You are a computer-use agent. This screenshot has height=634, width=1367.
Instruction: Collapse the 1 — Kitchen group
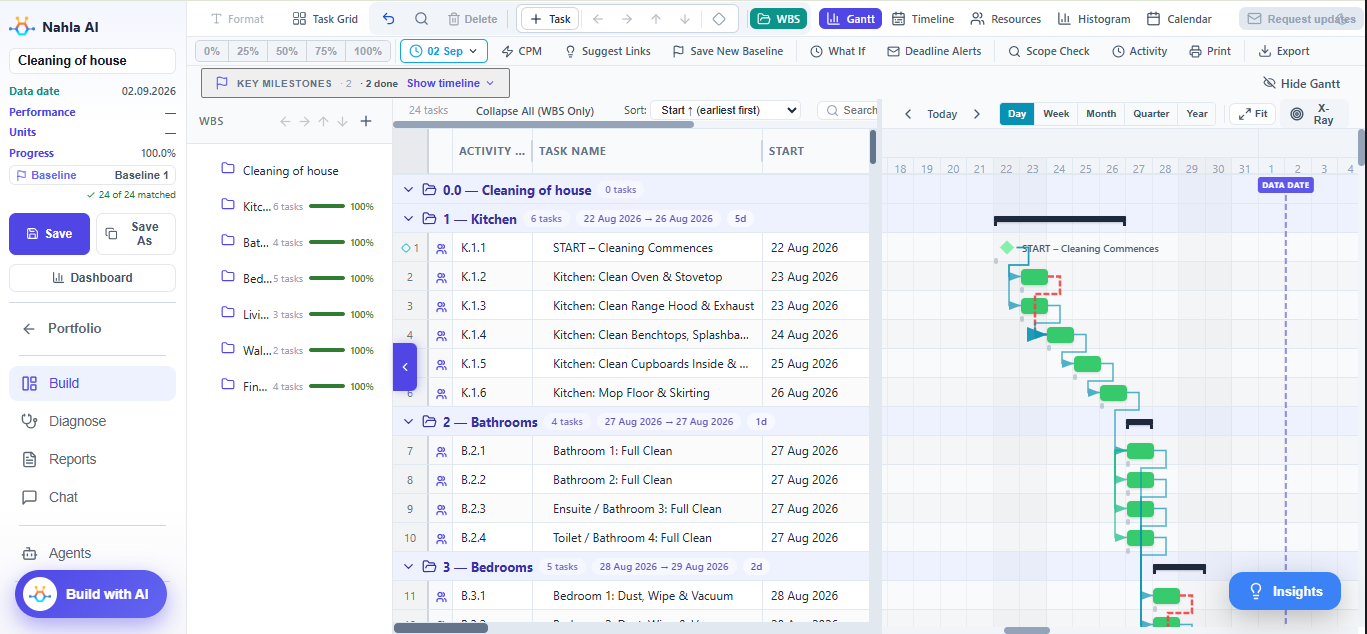click(408, 219)
